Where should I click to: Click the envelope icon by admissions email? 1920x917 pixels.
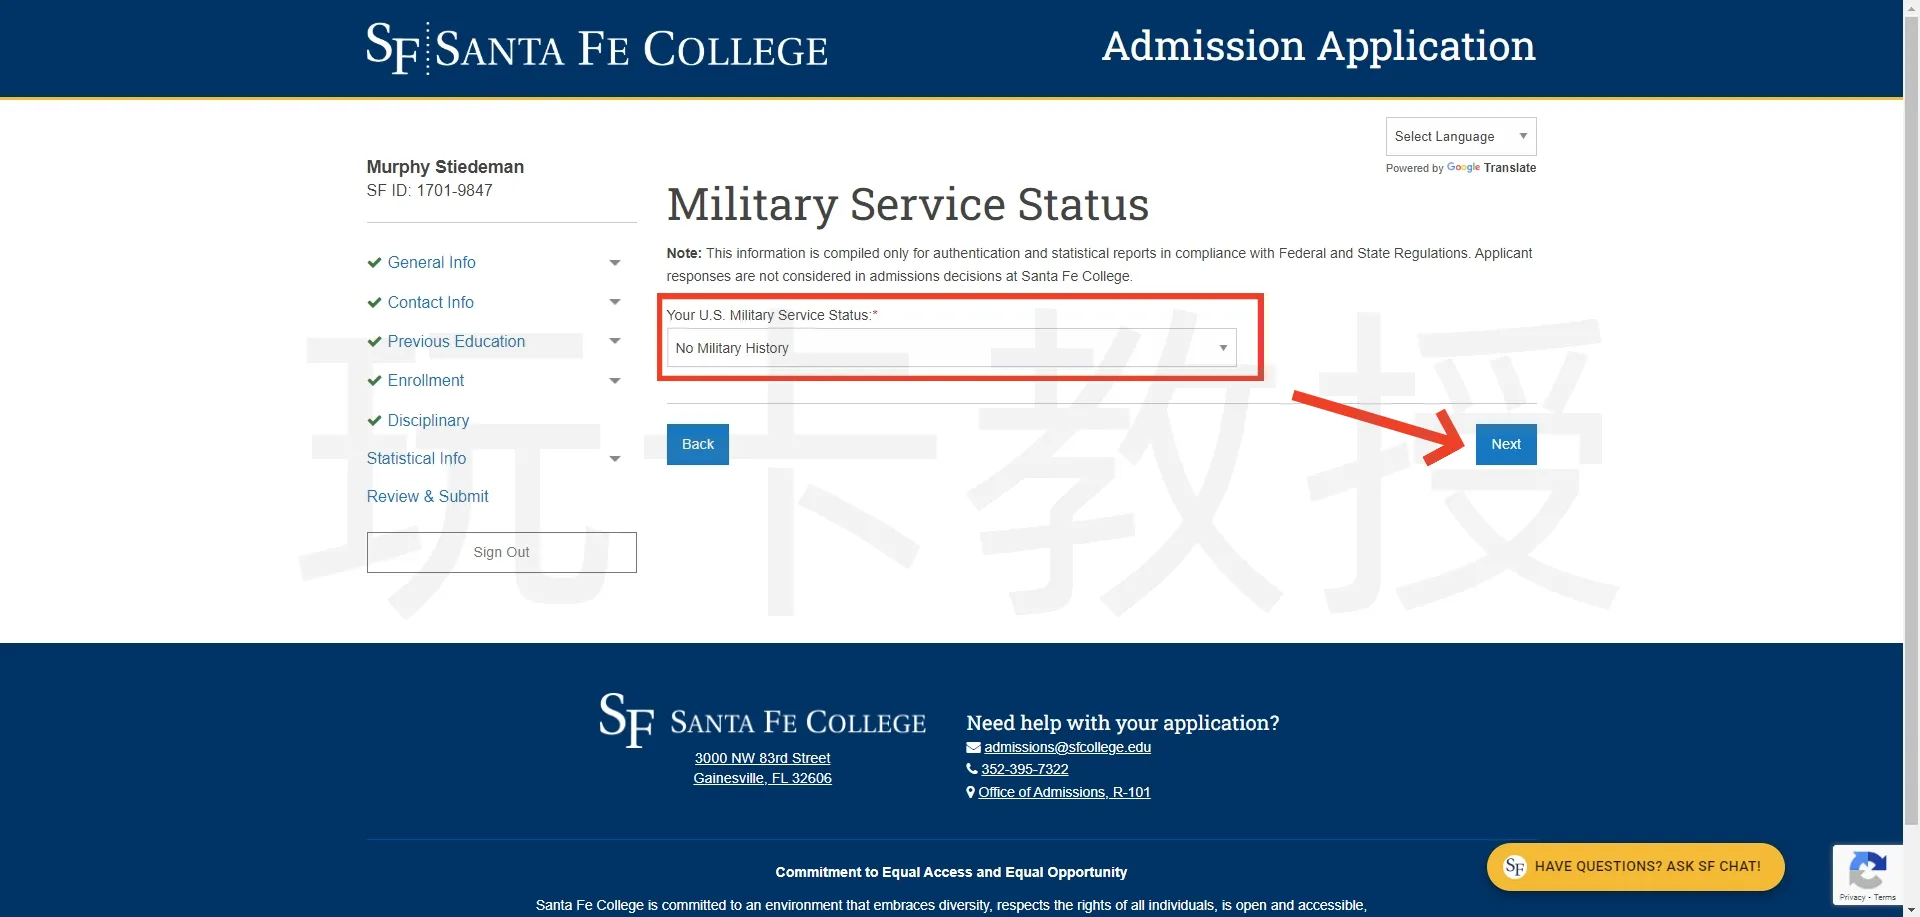(973, 748)
